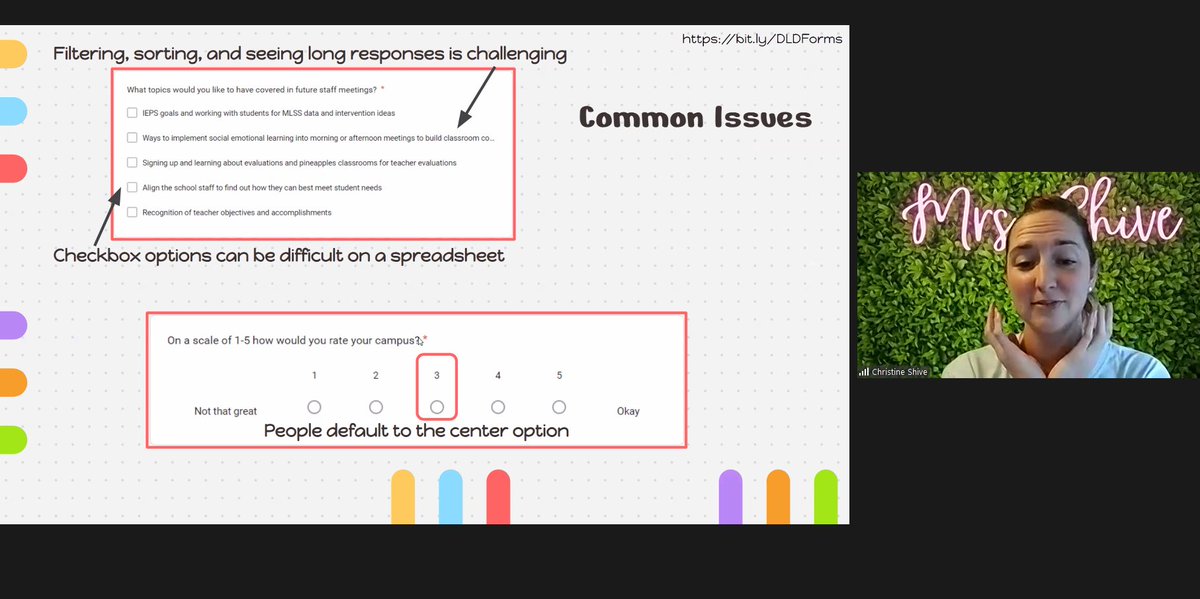Screen dimensions: 1200x599
Task: Select the blue bookmark tab on left edge
Action: 12,111
